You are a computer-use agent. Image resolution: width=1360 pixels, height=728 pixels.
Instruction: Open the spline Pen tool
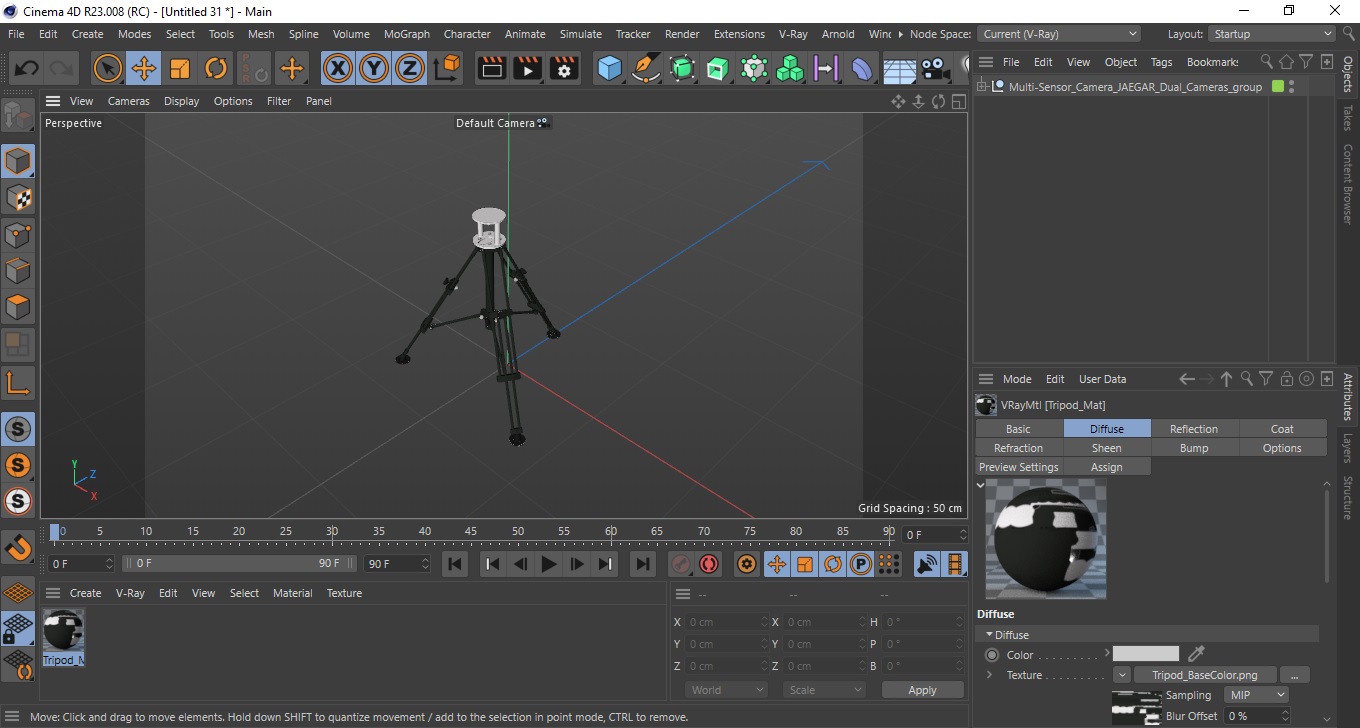[646, 69]
